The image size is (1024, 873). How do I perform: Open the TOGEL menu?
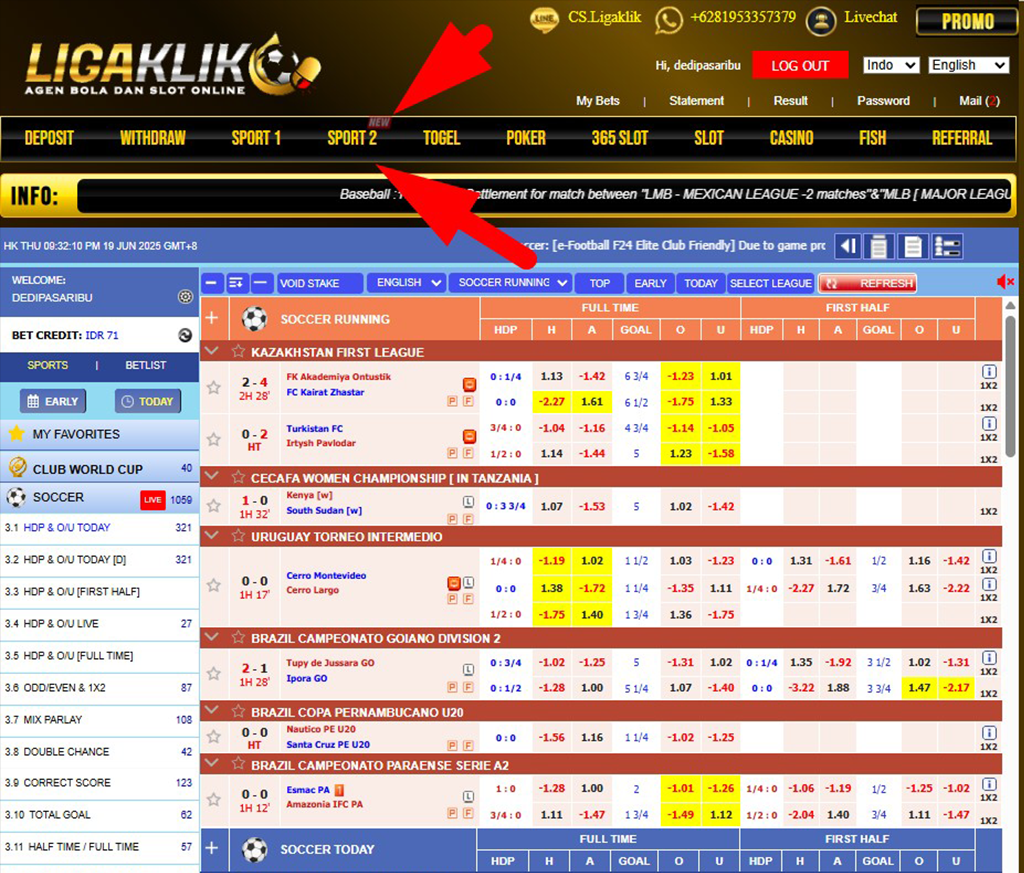(x=441, y=138)
